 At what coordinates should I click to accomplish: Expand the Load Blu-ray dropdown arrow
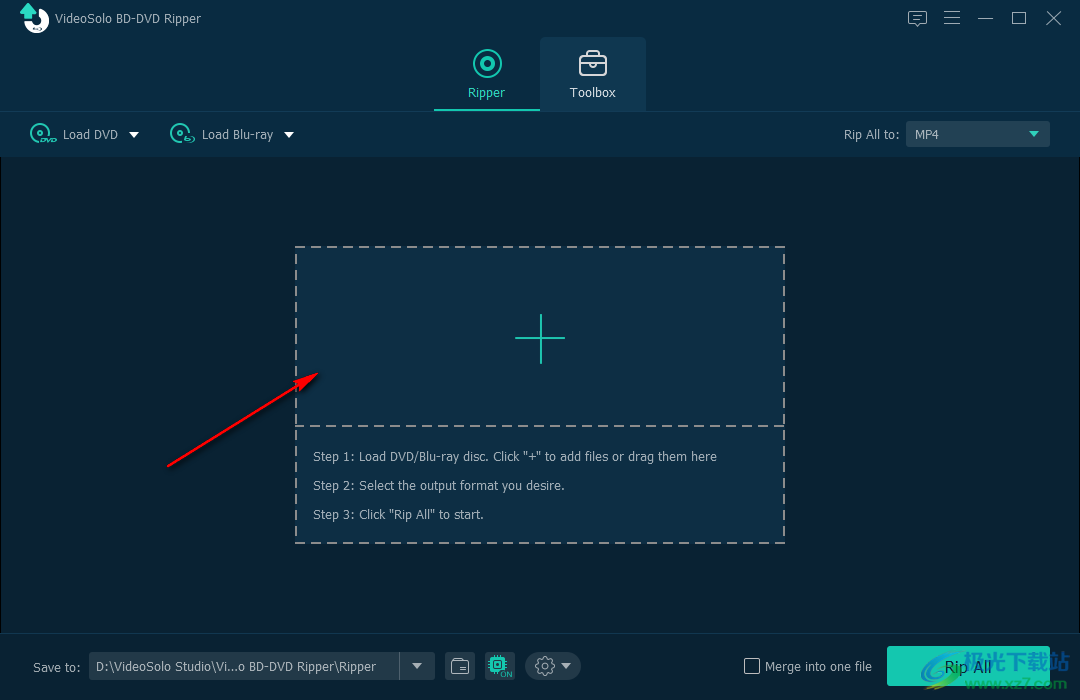click(x=289, y=135)
